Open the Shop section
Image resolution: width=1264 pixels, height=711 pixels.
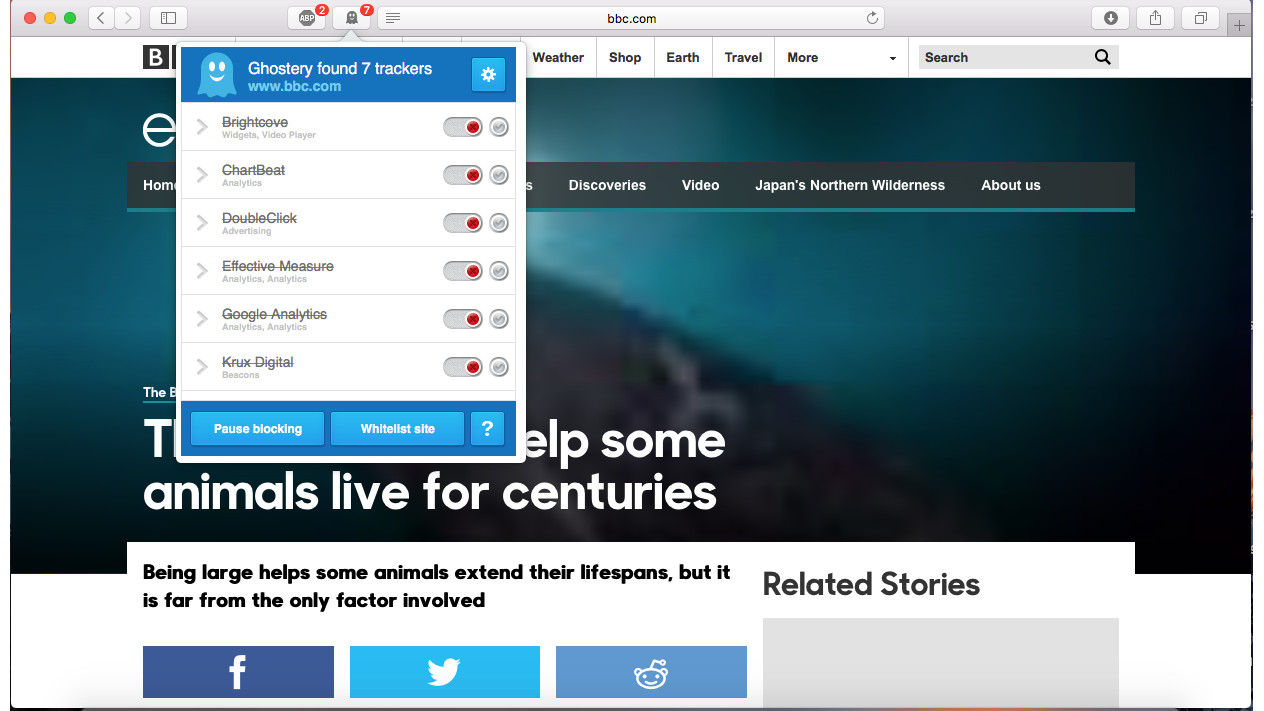coord(625,57)
